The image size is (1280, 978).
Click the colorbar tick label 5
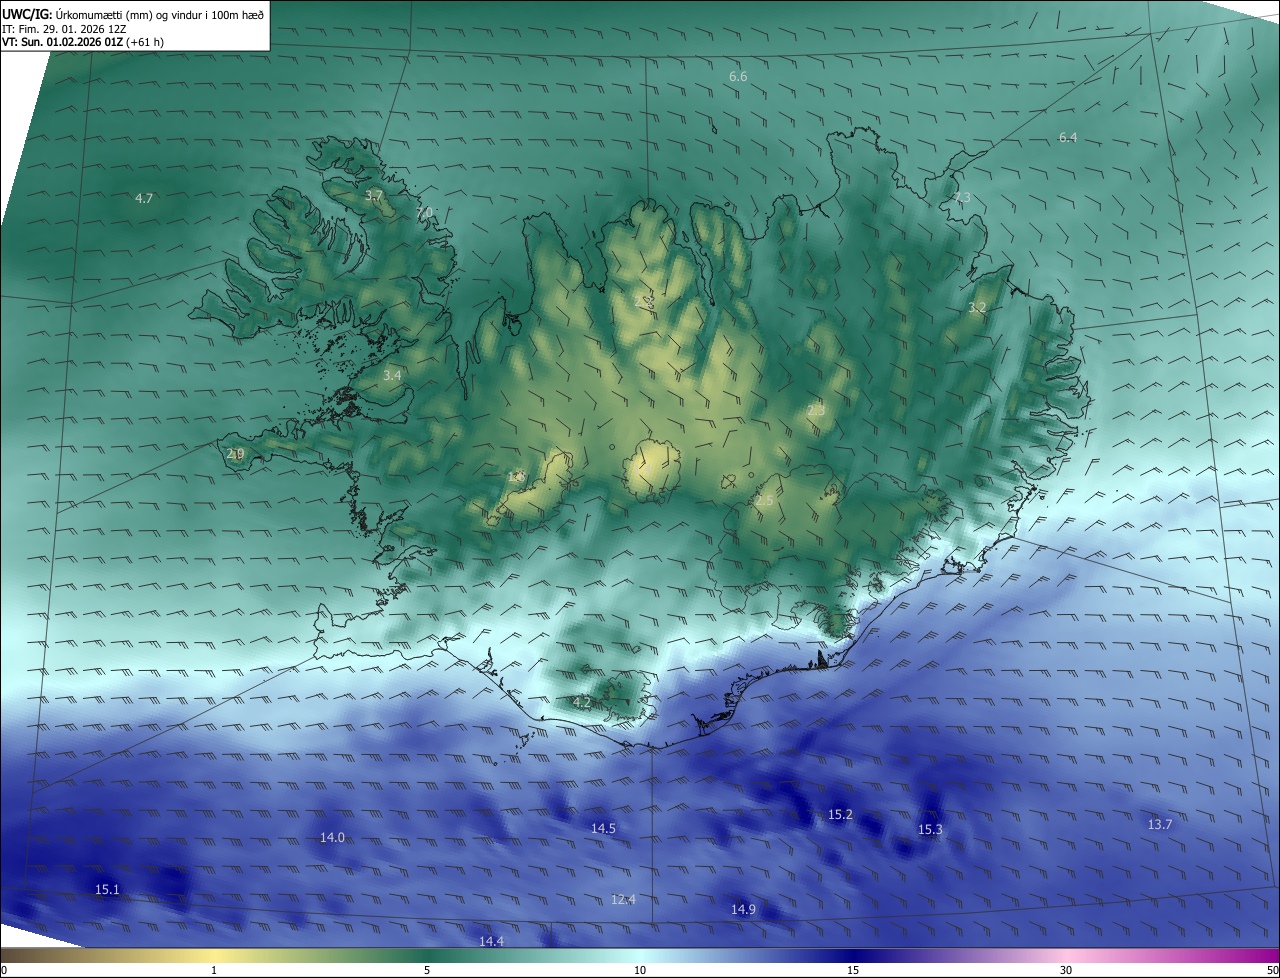pos(427,970)
